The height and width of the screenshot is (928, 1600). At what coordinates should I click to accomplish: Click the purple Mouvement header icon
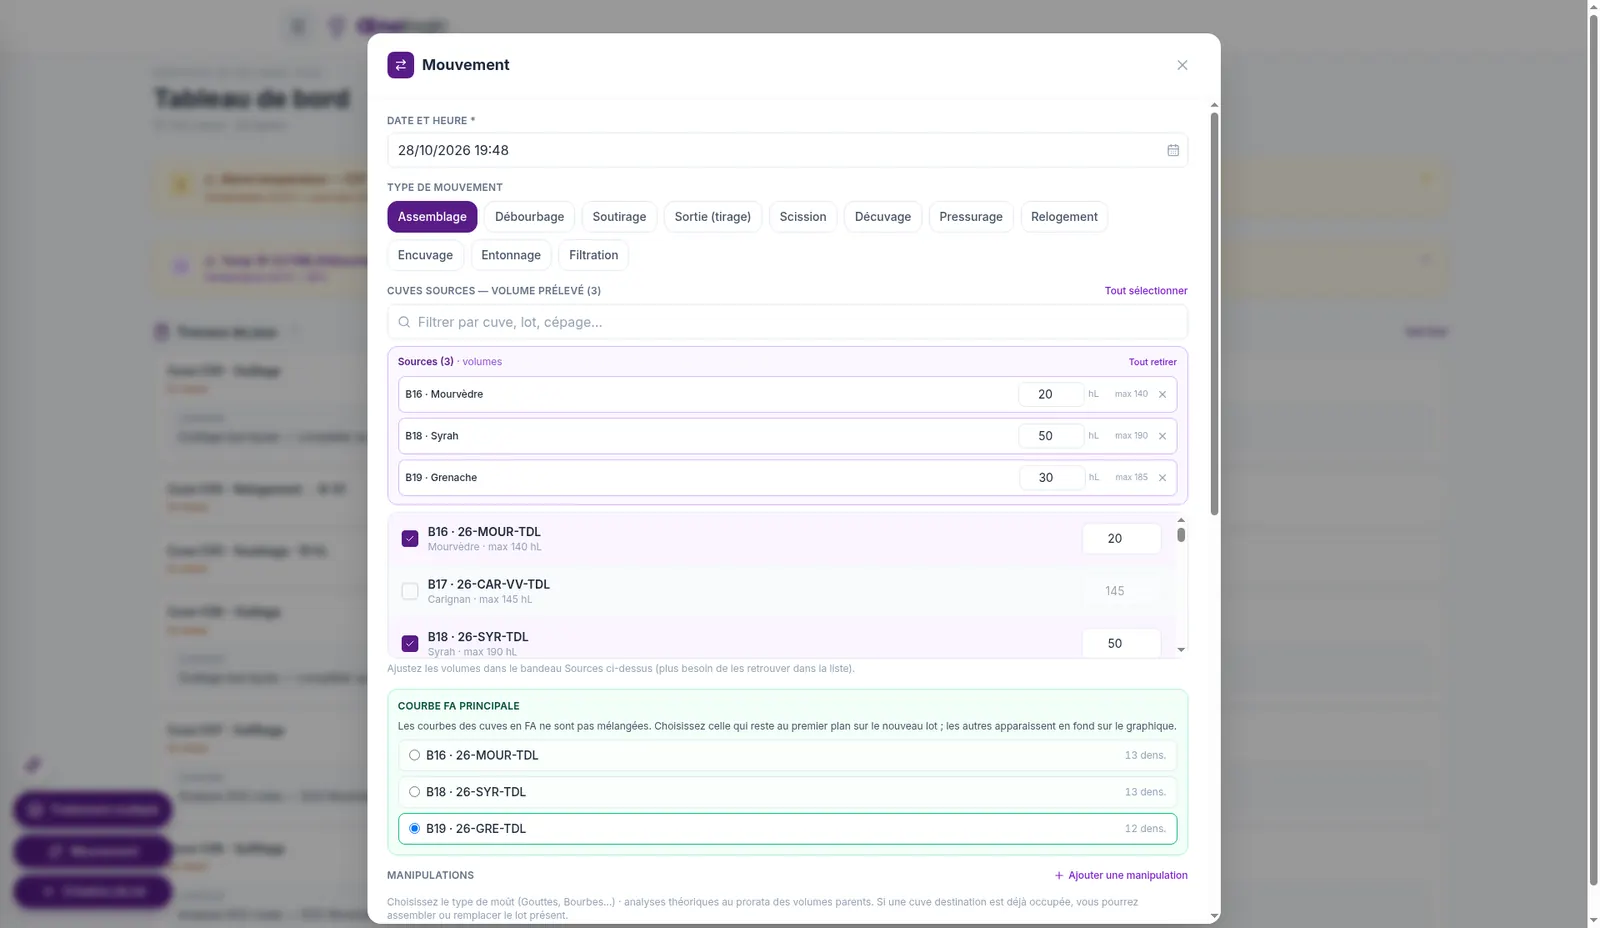[400, 65]
